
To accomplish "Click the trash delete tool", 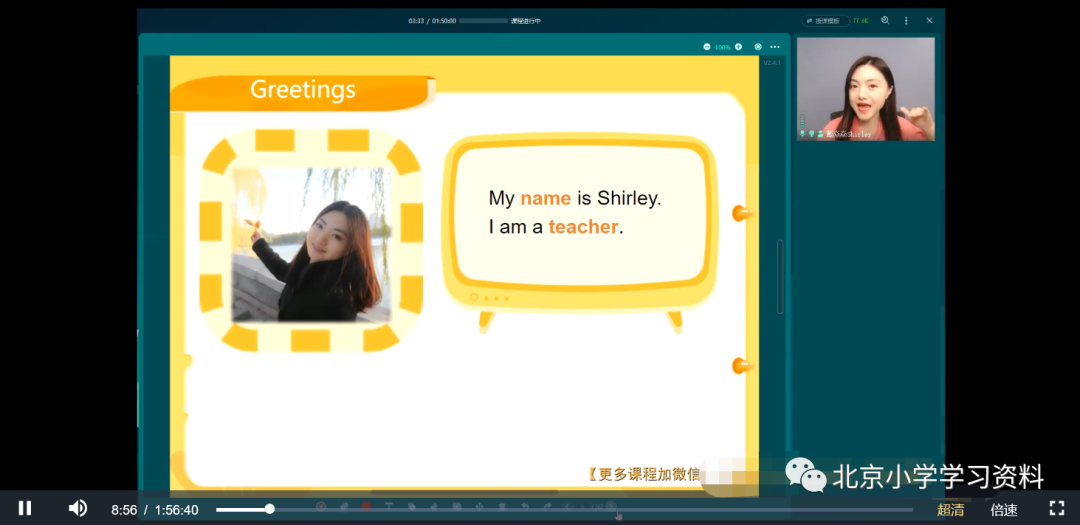I will (502, 506).
